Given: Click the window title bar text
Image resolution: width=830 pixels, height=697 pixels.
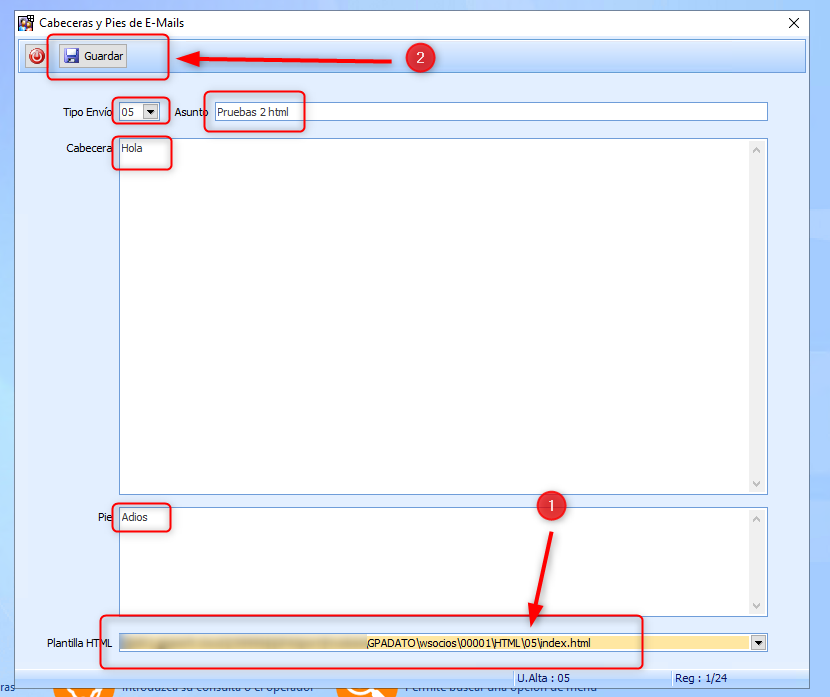Looking at the screenshot, I should (x=112, y=23).
